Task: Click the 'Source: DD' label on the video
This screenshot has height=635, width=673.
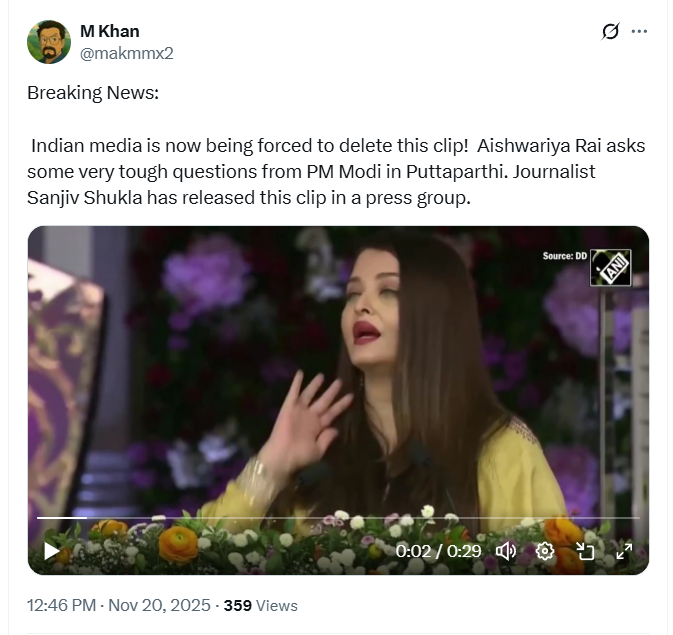Action: [564, 256]
